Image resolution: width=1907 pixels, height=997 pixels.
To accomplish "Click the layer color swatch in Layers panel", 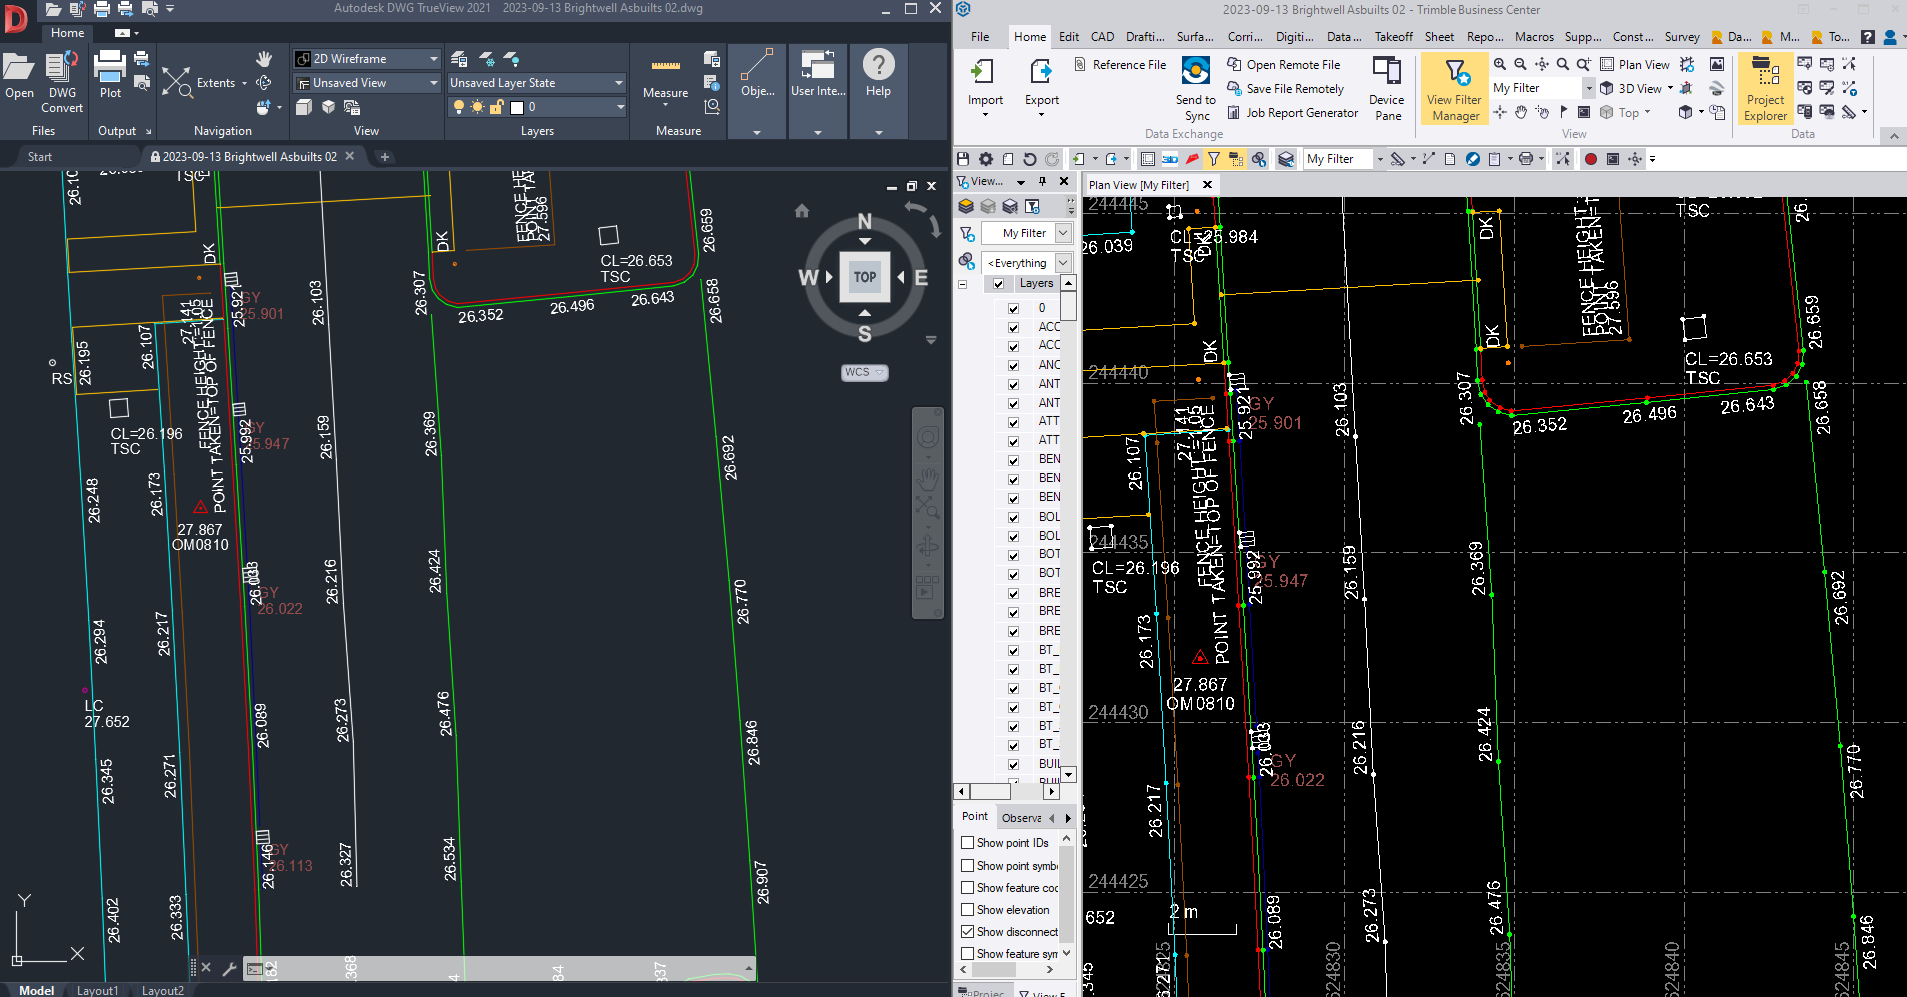I will click(517, 107).
